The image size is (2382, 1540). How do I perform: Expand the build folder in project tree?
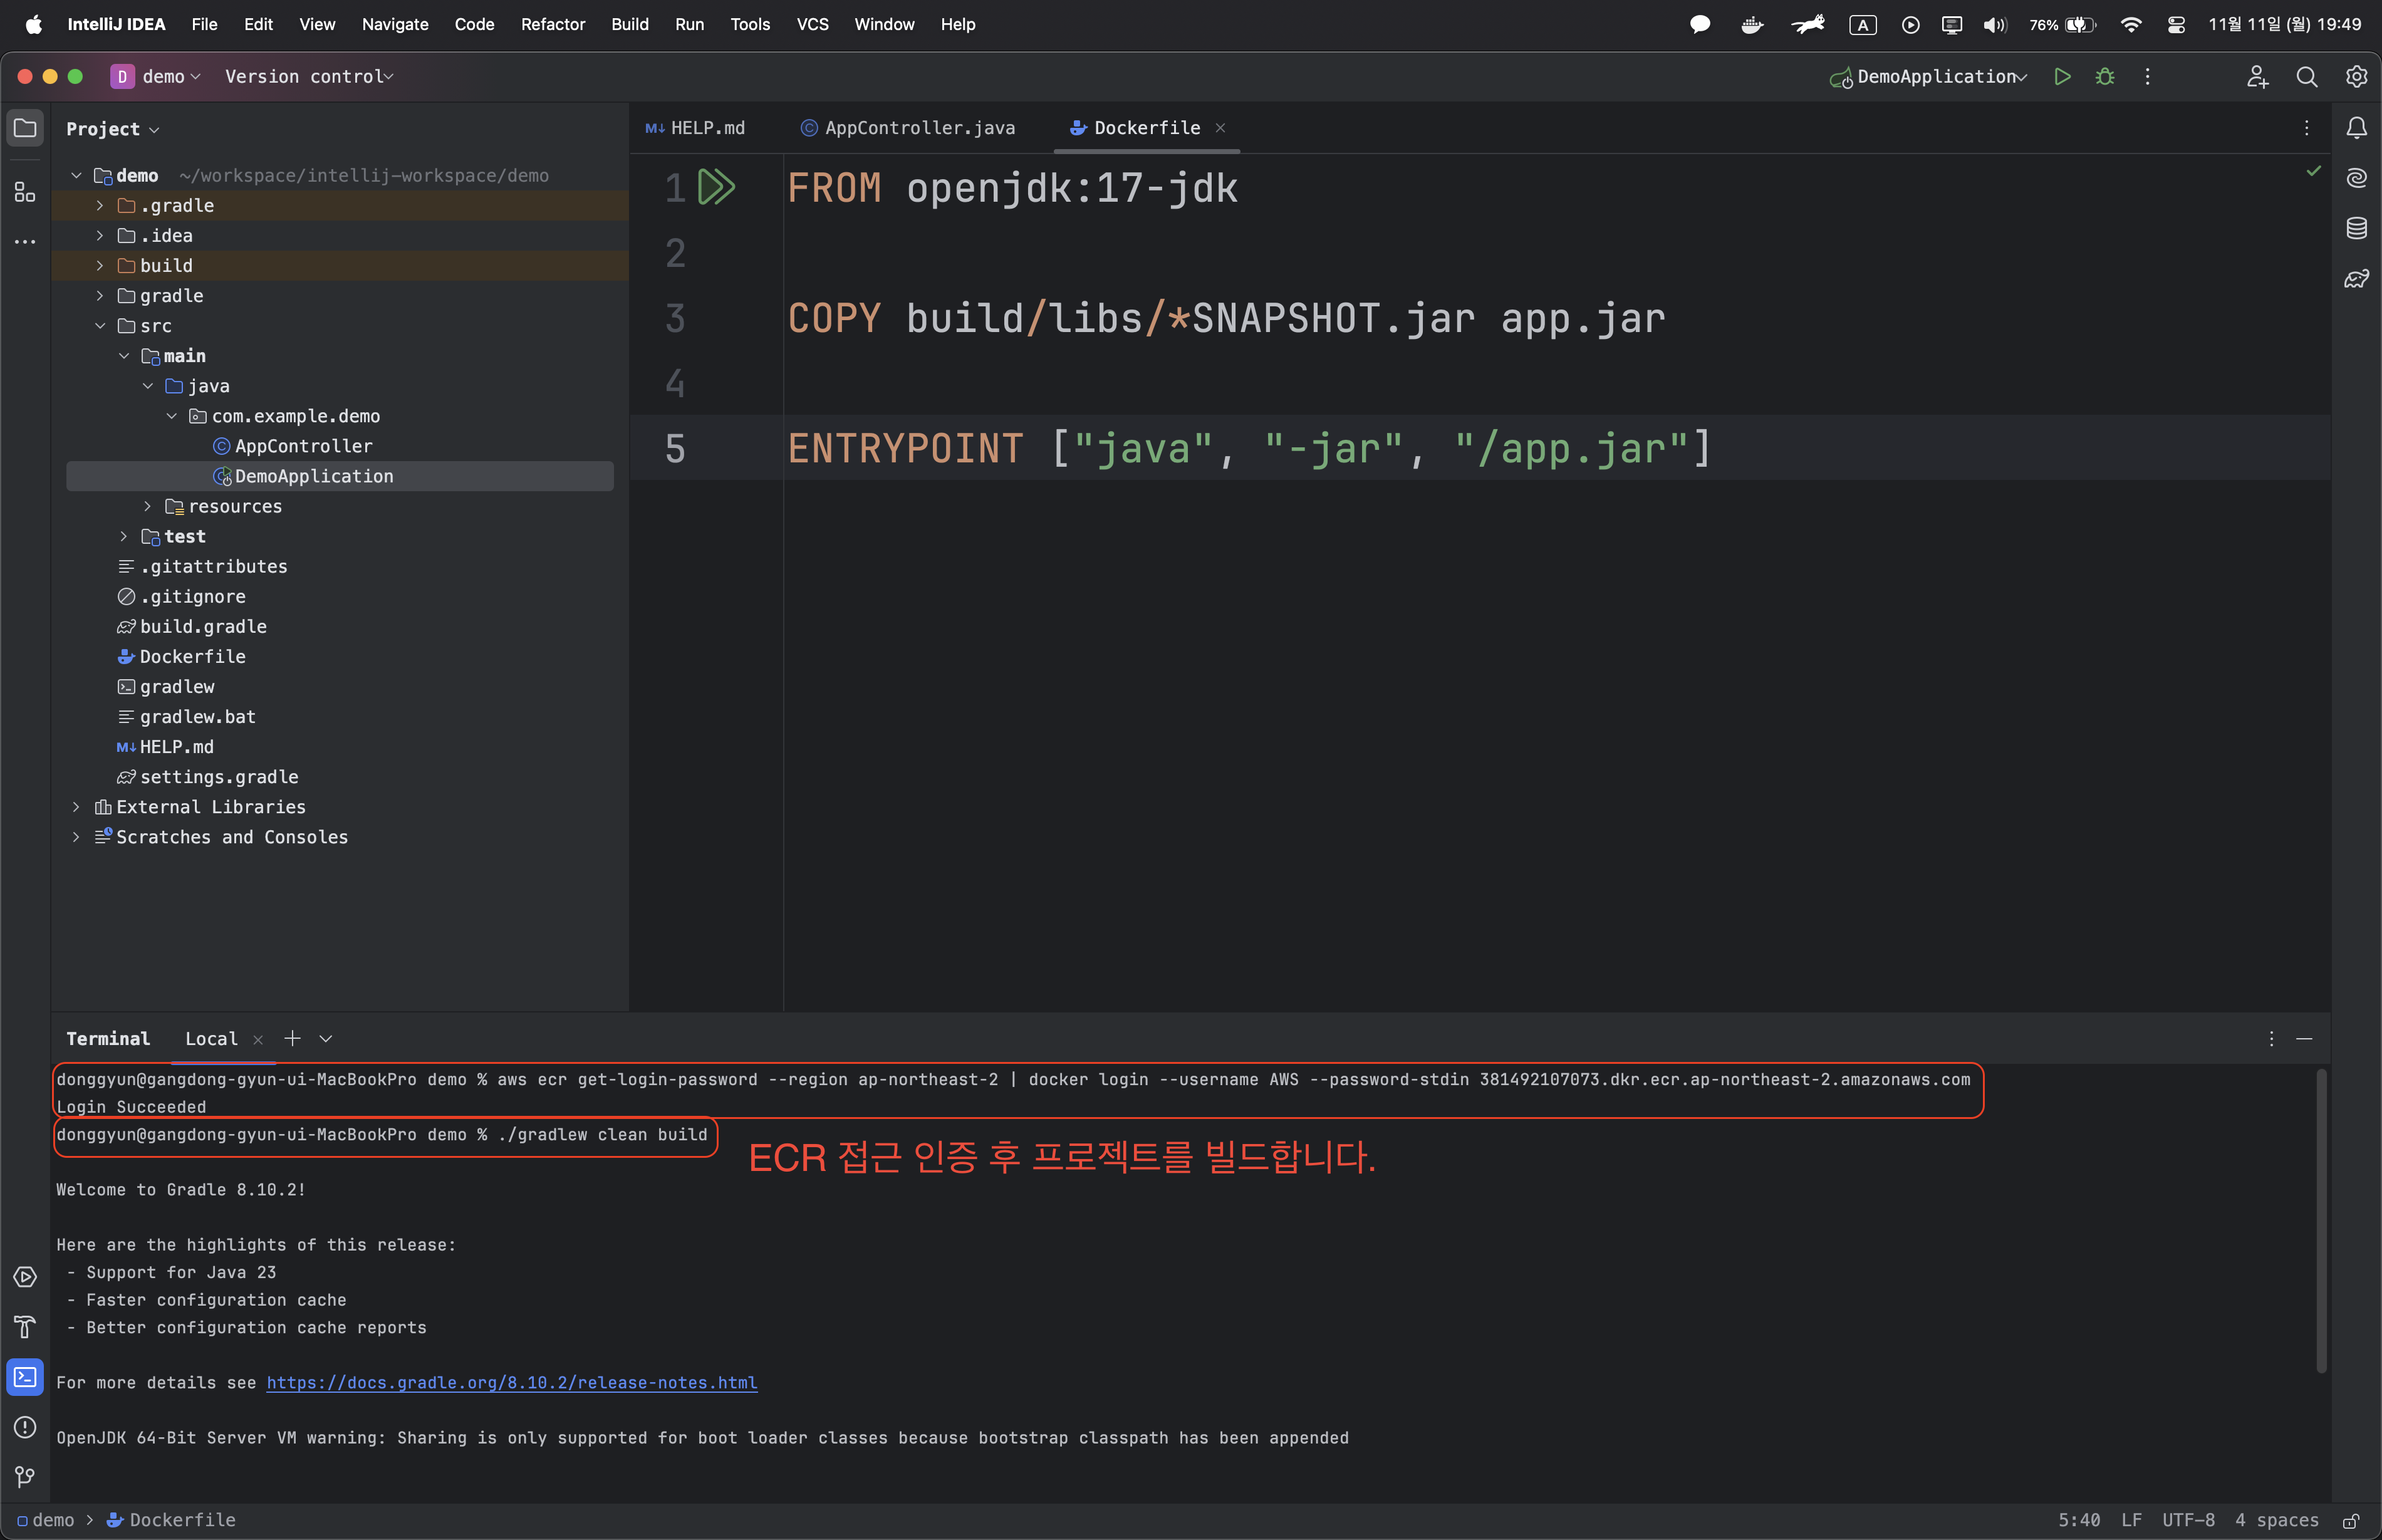pyautogui.click(x=100, y=266)
